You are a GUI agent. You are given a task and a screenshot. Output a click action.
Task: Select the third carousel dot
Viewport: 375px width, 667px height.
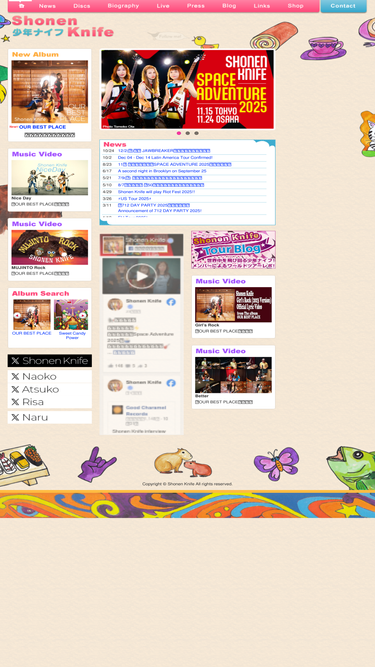(196, 133)
